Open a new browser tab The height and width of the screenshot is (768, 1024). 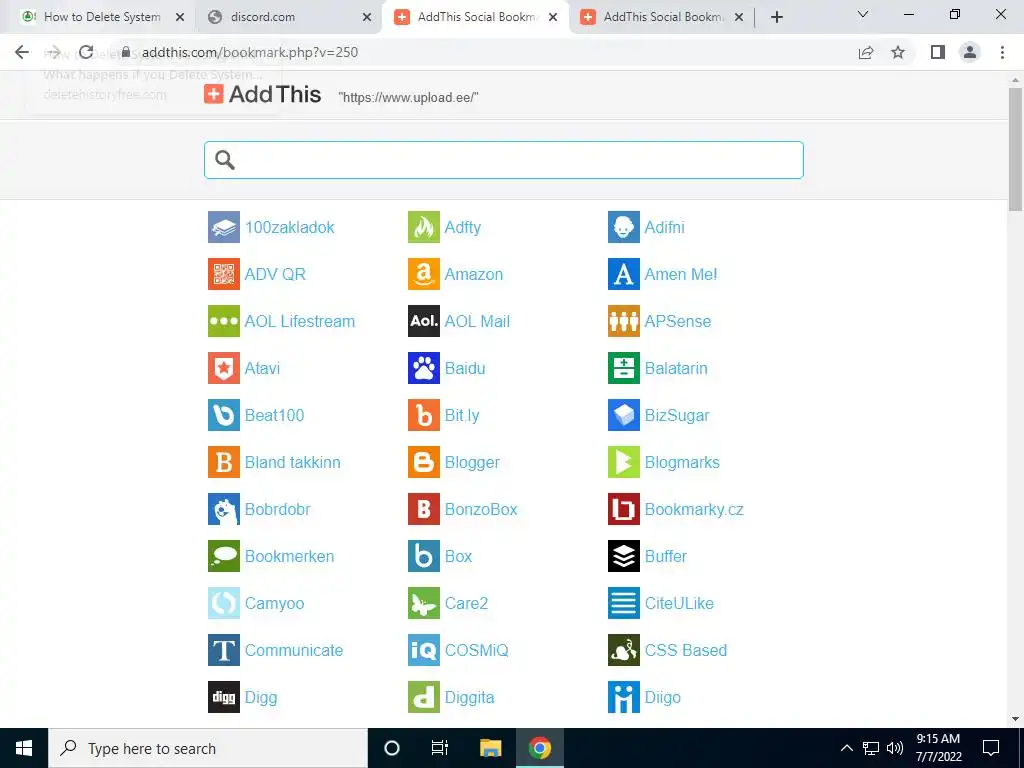click(x=776, y=17)
